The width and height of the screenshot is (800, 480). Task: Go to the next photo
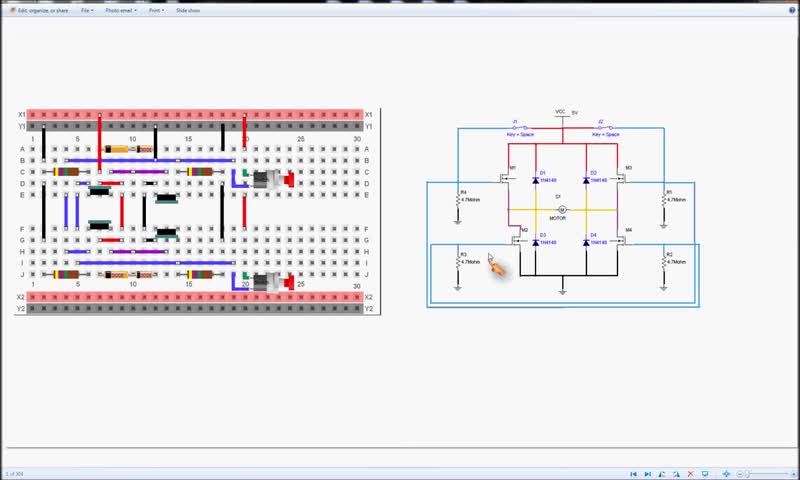pos(647,474)
